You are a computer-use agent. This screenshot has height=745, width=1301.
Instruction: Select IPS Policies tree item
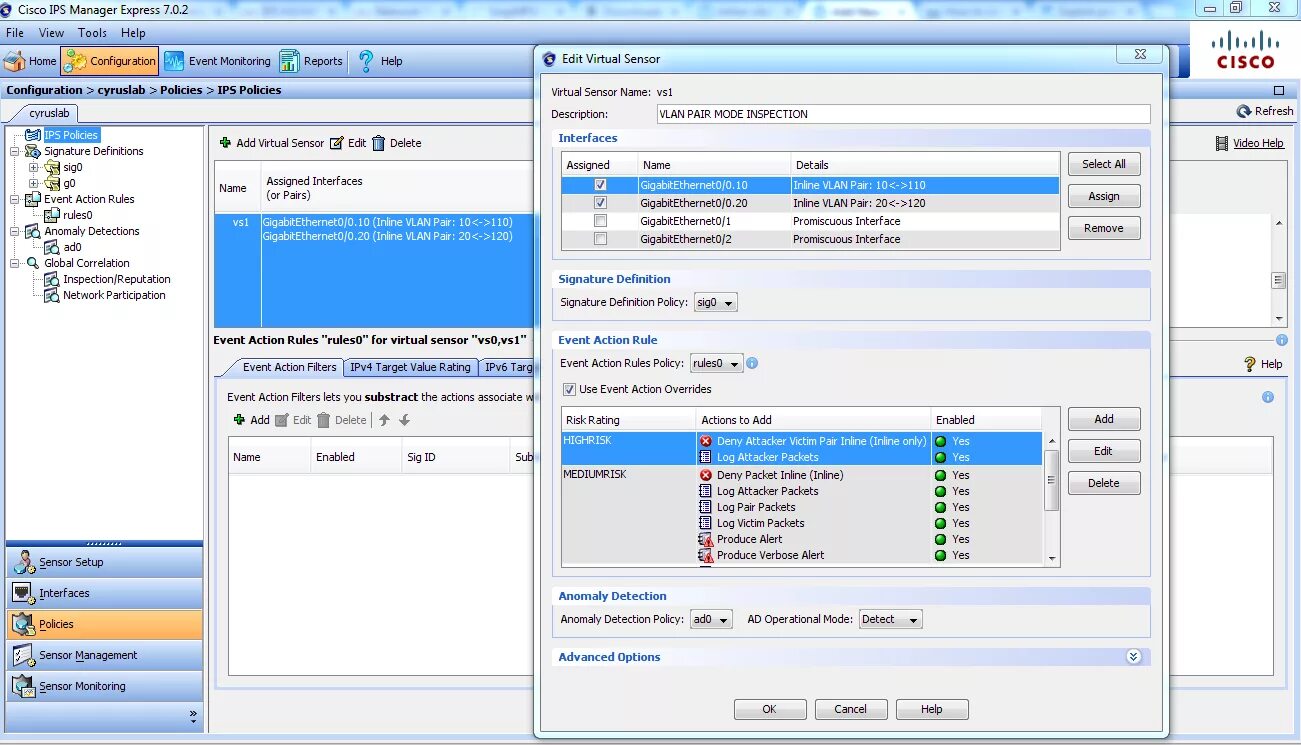(71, 135)
